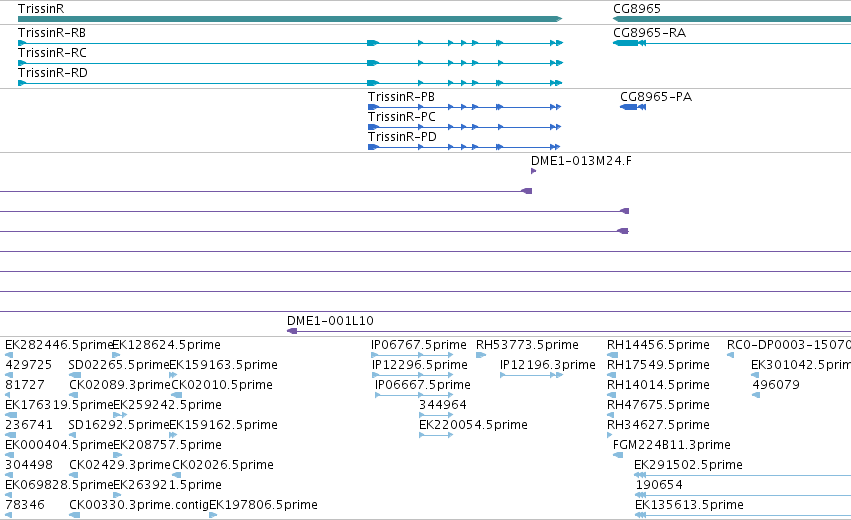The width and height of the screenshot is (851, 520).
Task: Select the CG8965-RA transcript glyph
Action: [732, 43]
